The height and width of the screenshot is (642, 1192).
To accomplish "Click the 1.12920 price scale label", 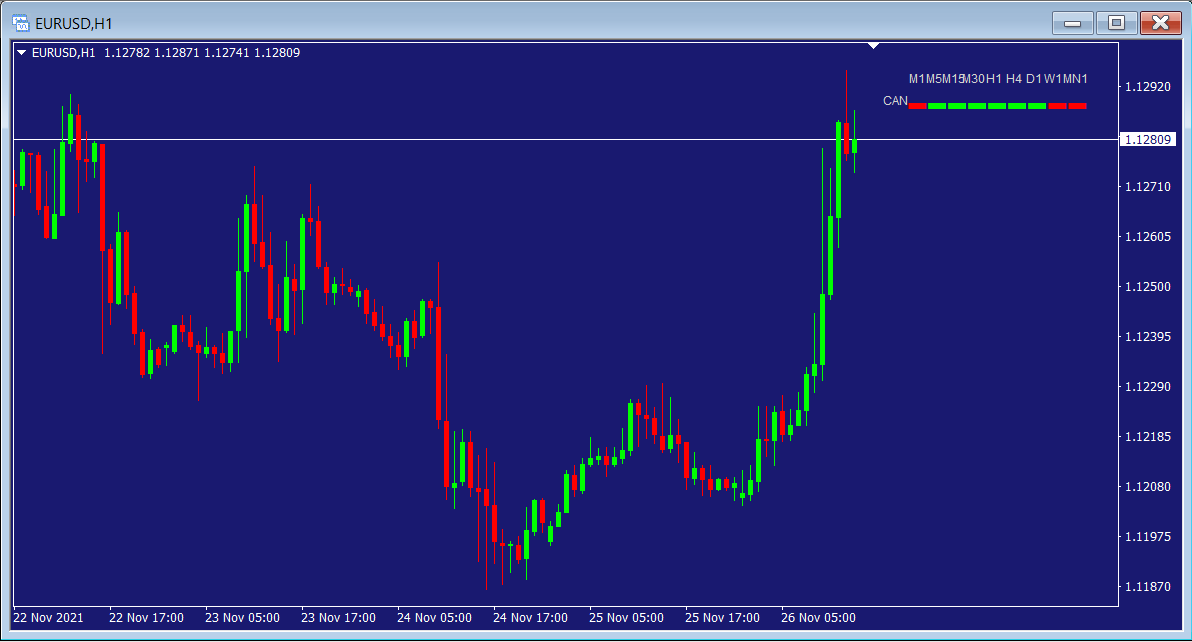I will point(1148,87).
